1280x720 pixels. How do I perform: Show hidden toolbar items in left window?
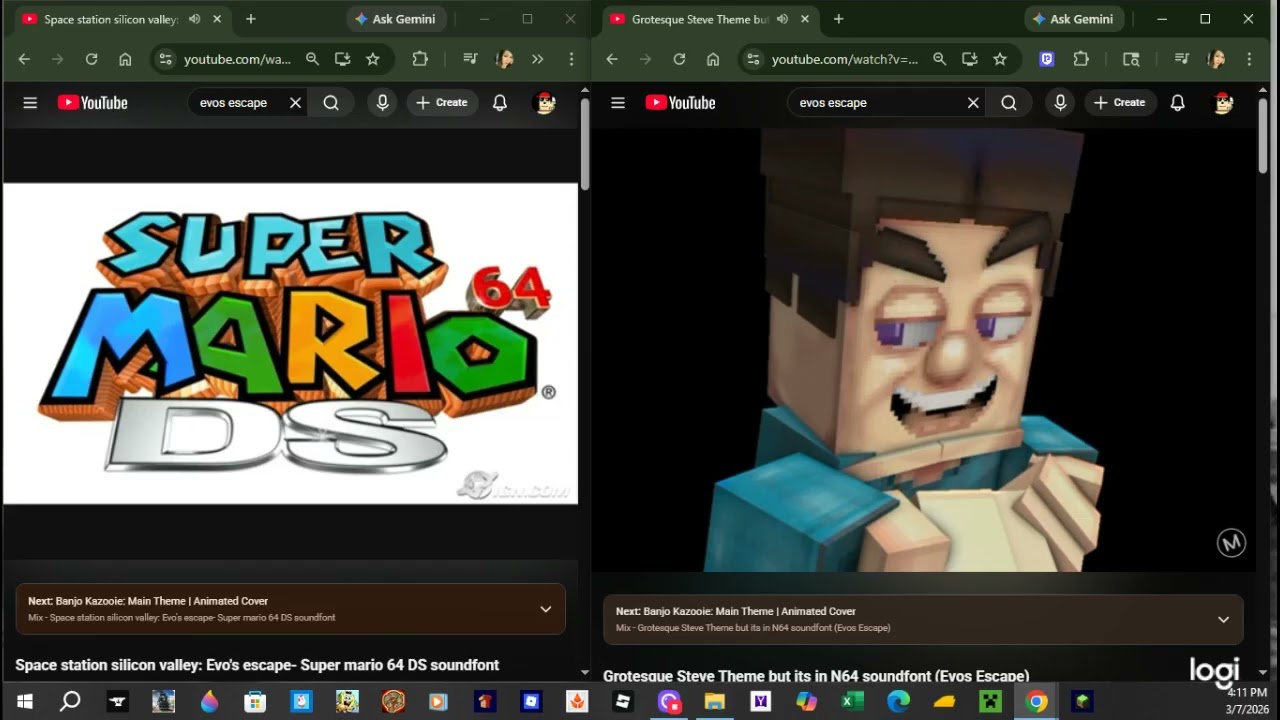click(x=538, y=59)
